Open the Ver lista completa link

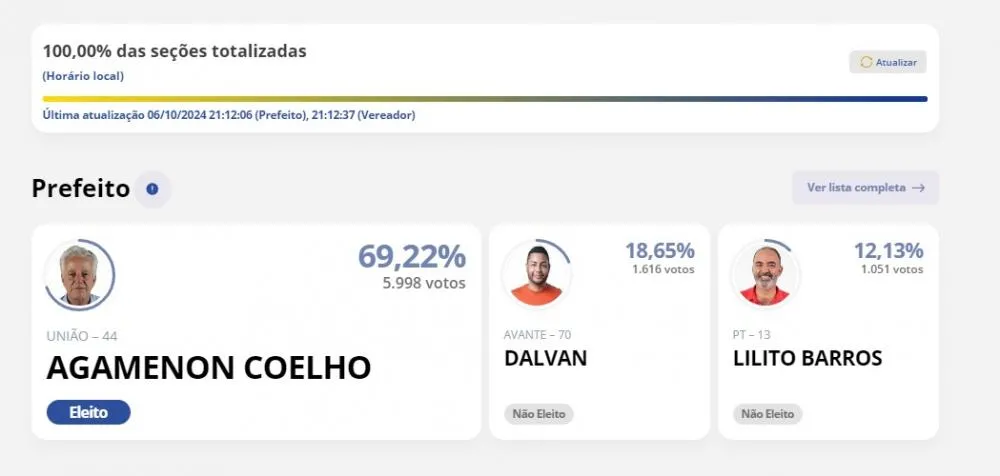coord(865,188)
